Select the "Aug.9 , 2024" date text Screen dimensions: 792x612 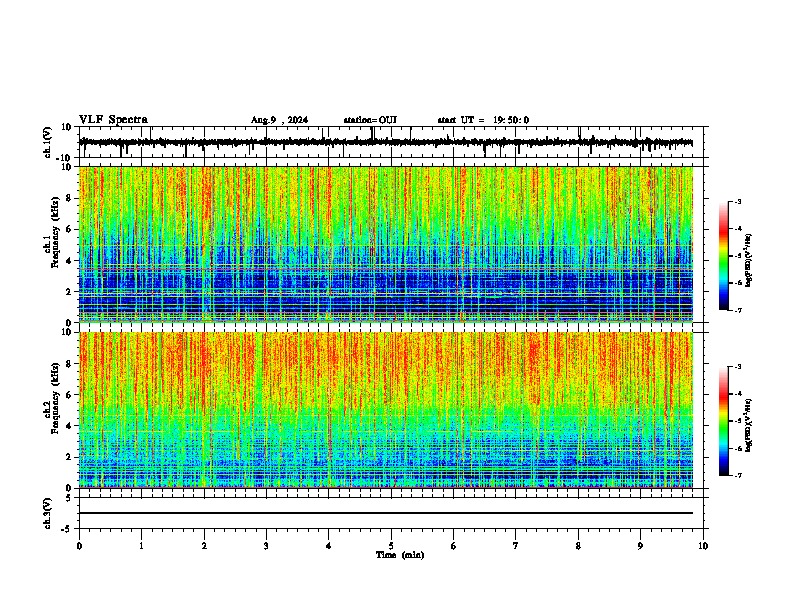(x=279, y=120)
